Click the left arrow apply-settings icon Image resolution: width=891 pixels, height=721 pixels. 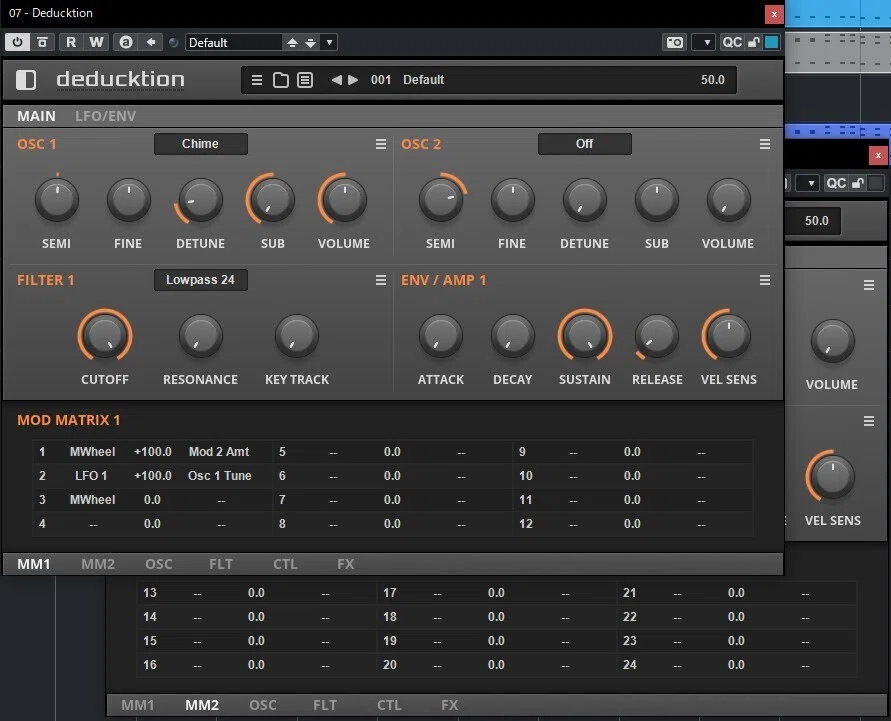(x=151, y=42)
